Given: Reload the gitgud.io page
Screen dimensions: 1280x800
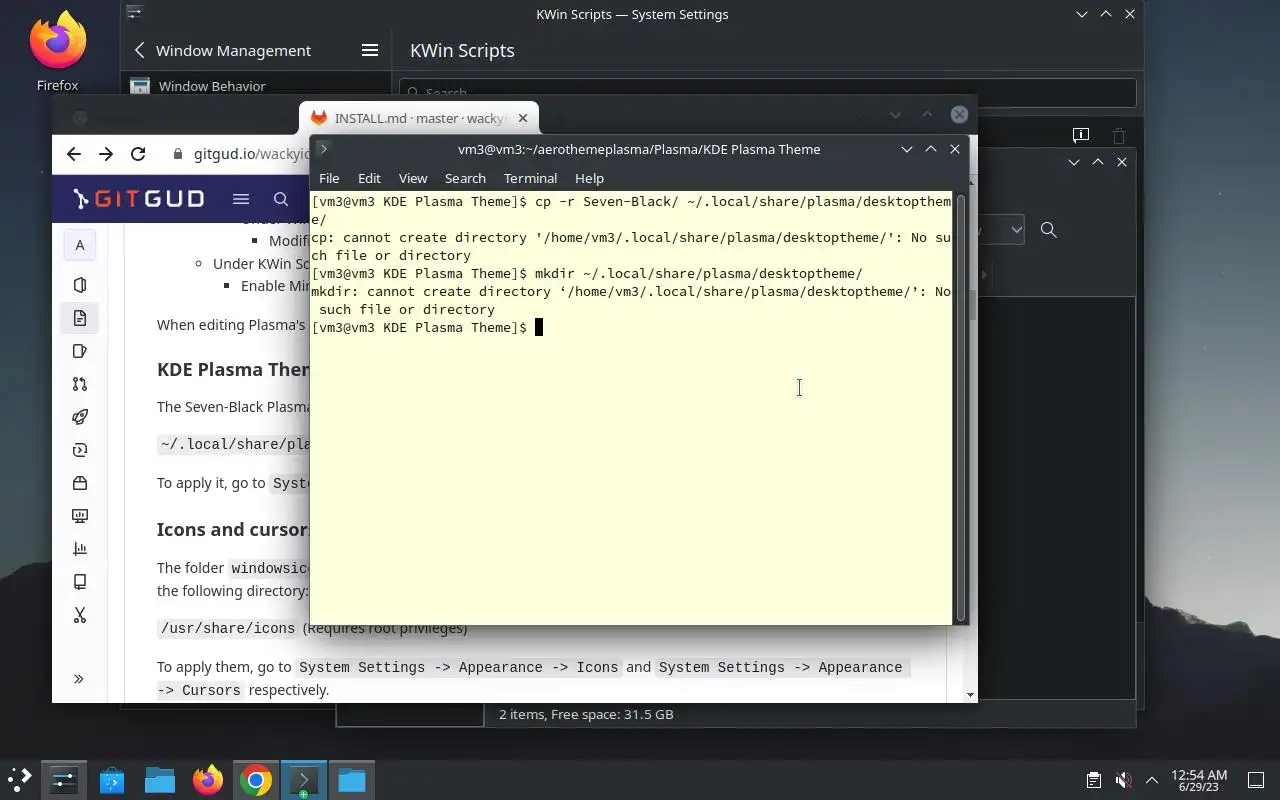Looking at the screenshot, I should (138, 153).
